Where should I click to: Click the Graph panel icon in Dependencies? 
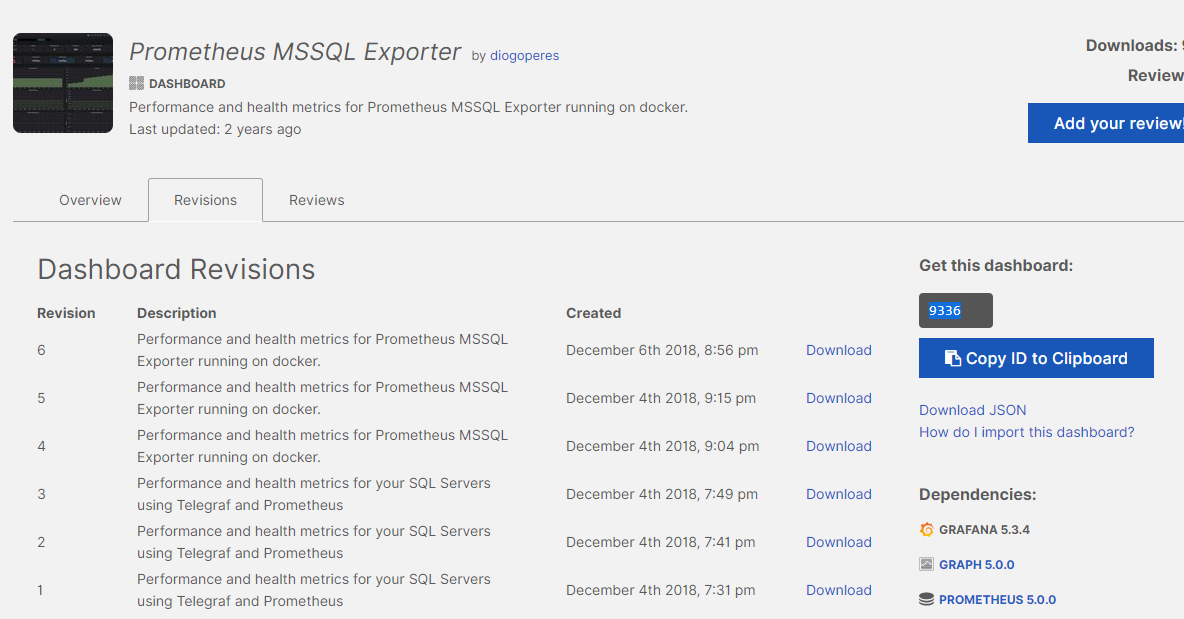(x=927, y=564)
